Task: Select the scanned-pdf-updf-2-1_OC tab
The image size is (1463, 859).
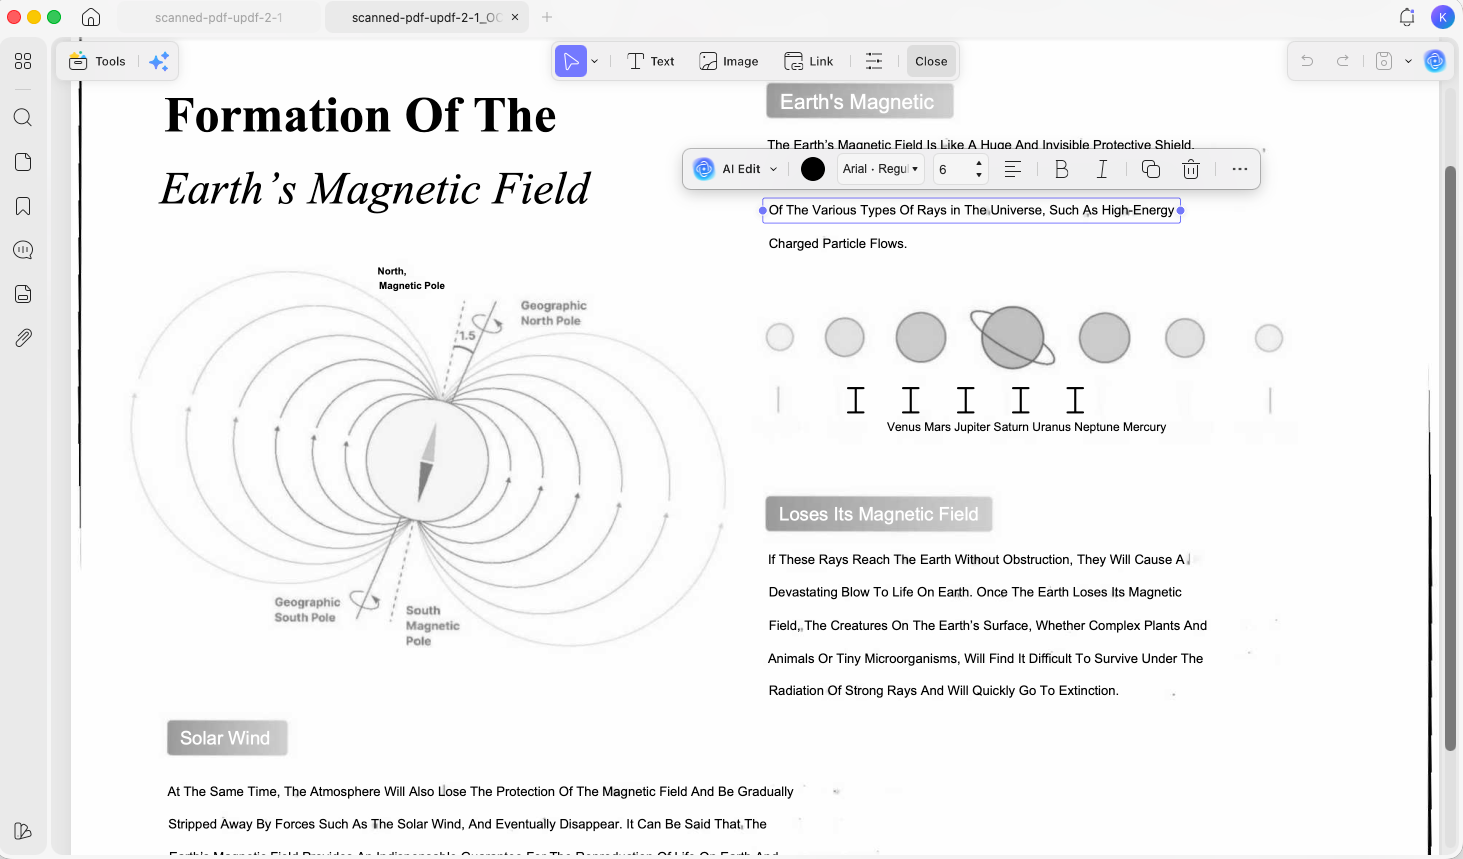Action: click(427, 17)
